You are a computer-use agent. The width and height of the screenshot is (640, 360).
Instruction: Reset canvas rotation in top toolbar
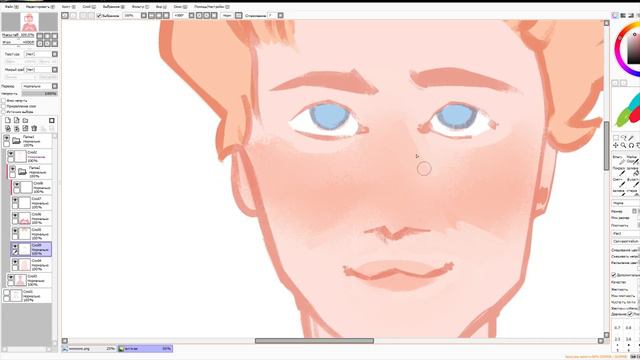pos(214,16)
